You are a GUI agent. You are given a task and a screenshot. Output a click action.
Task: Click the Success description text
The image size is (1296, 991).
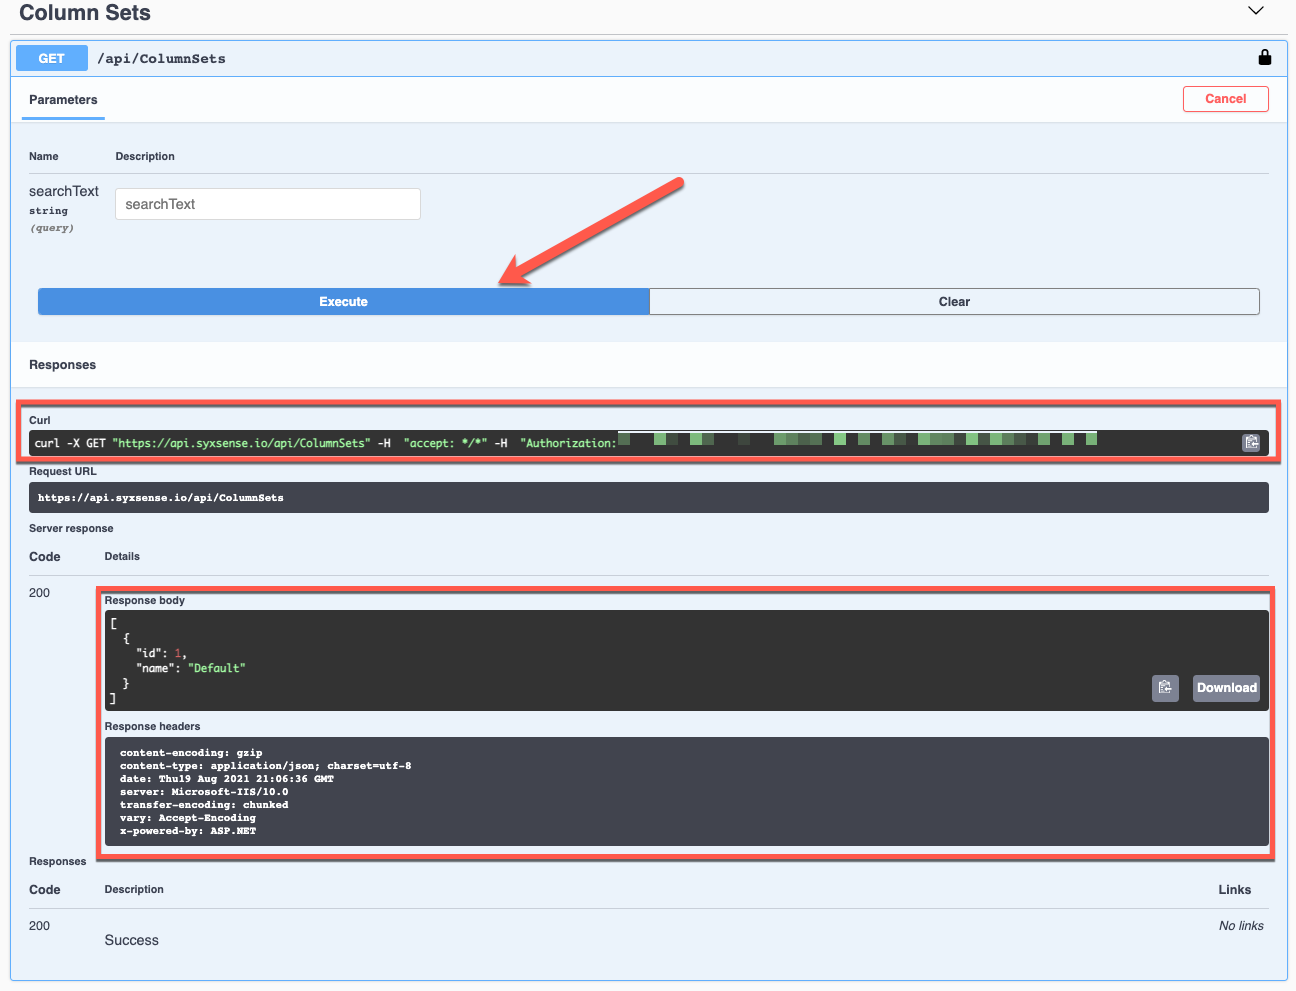(132, 940)
